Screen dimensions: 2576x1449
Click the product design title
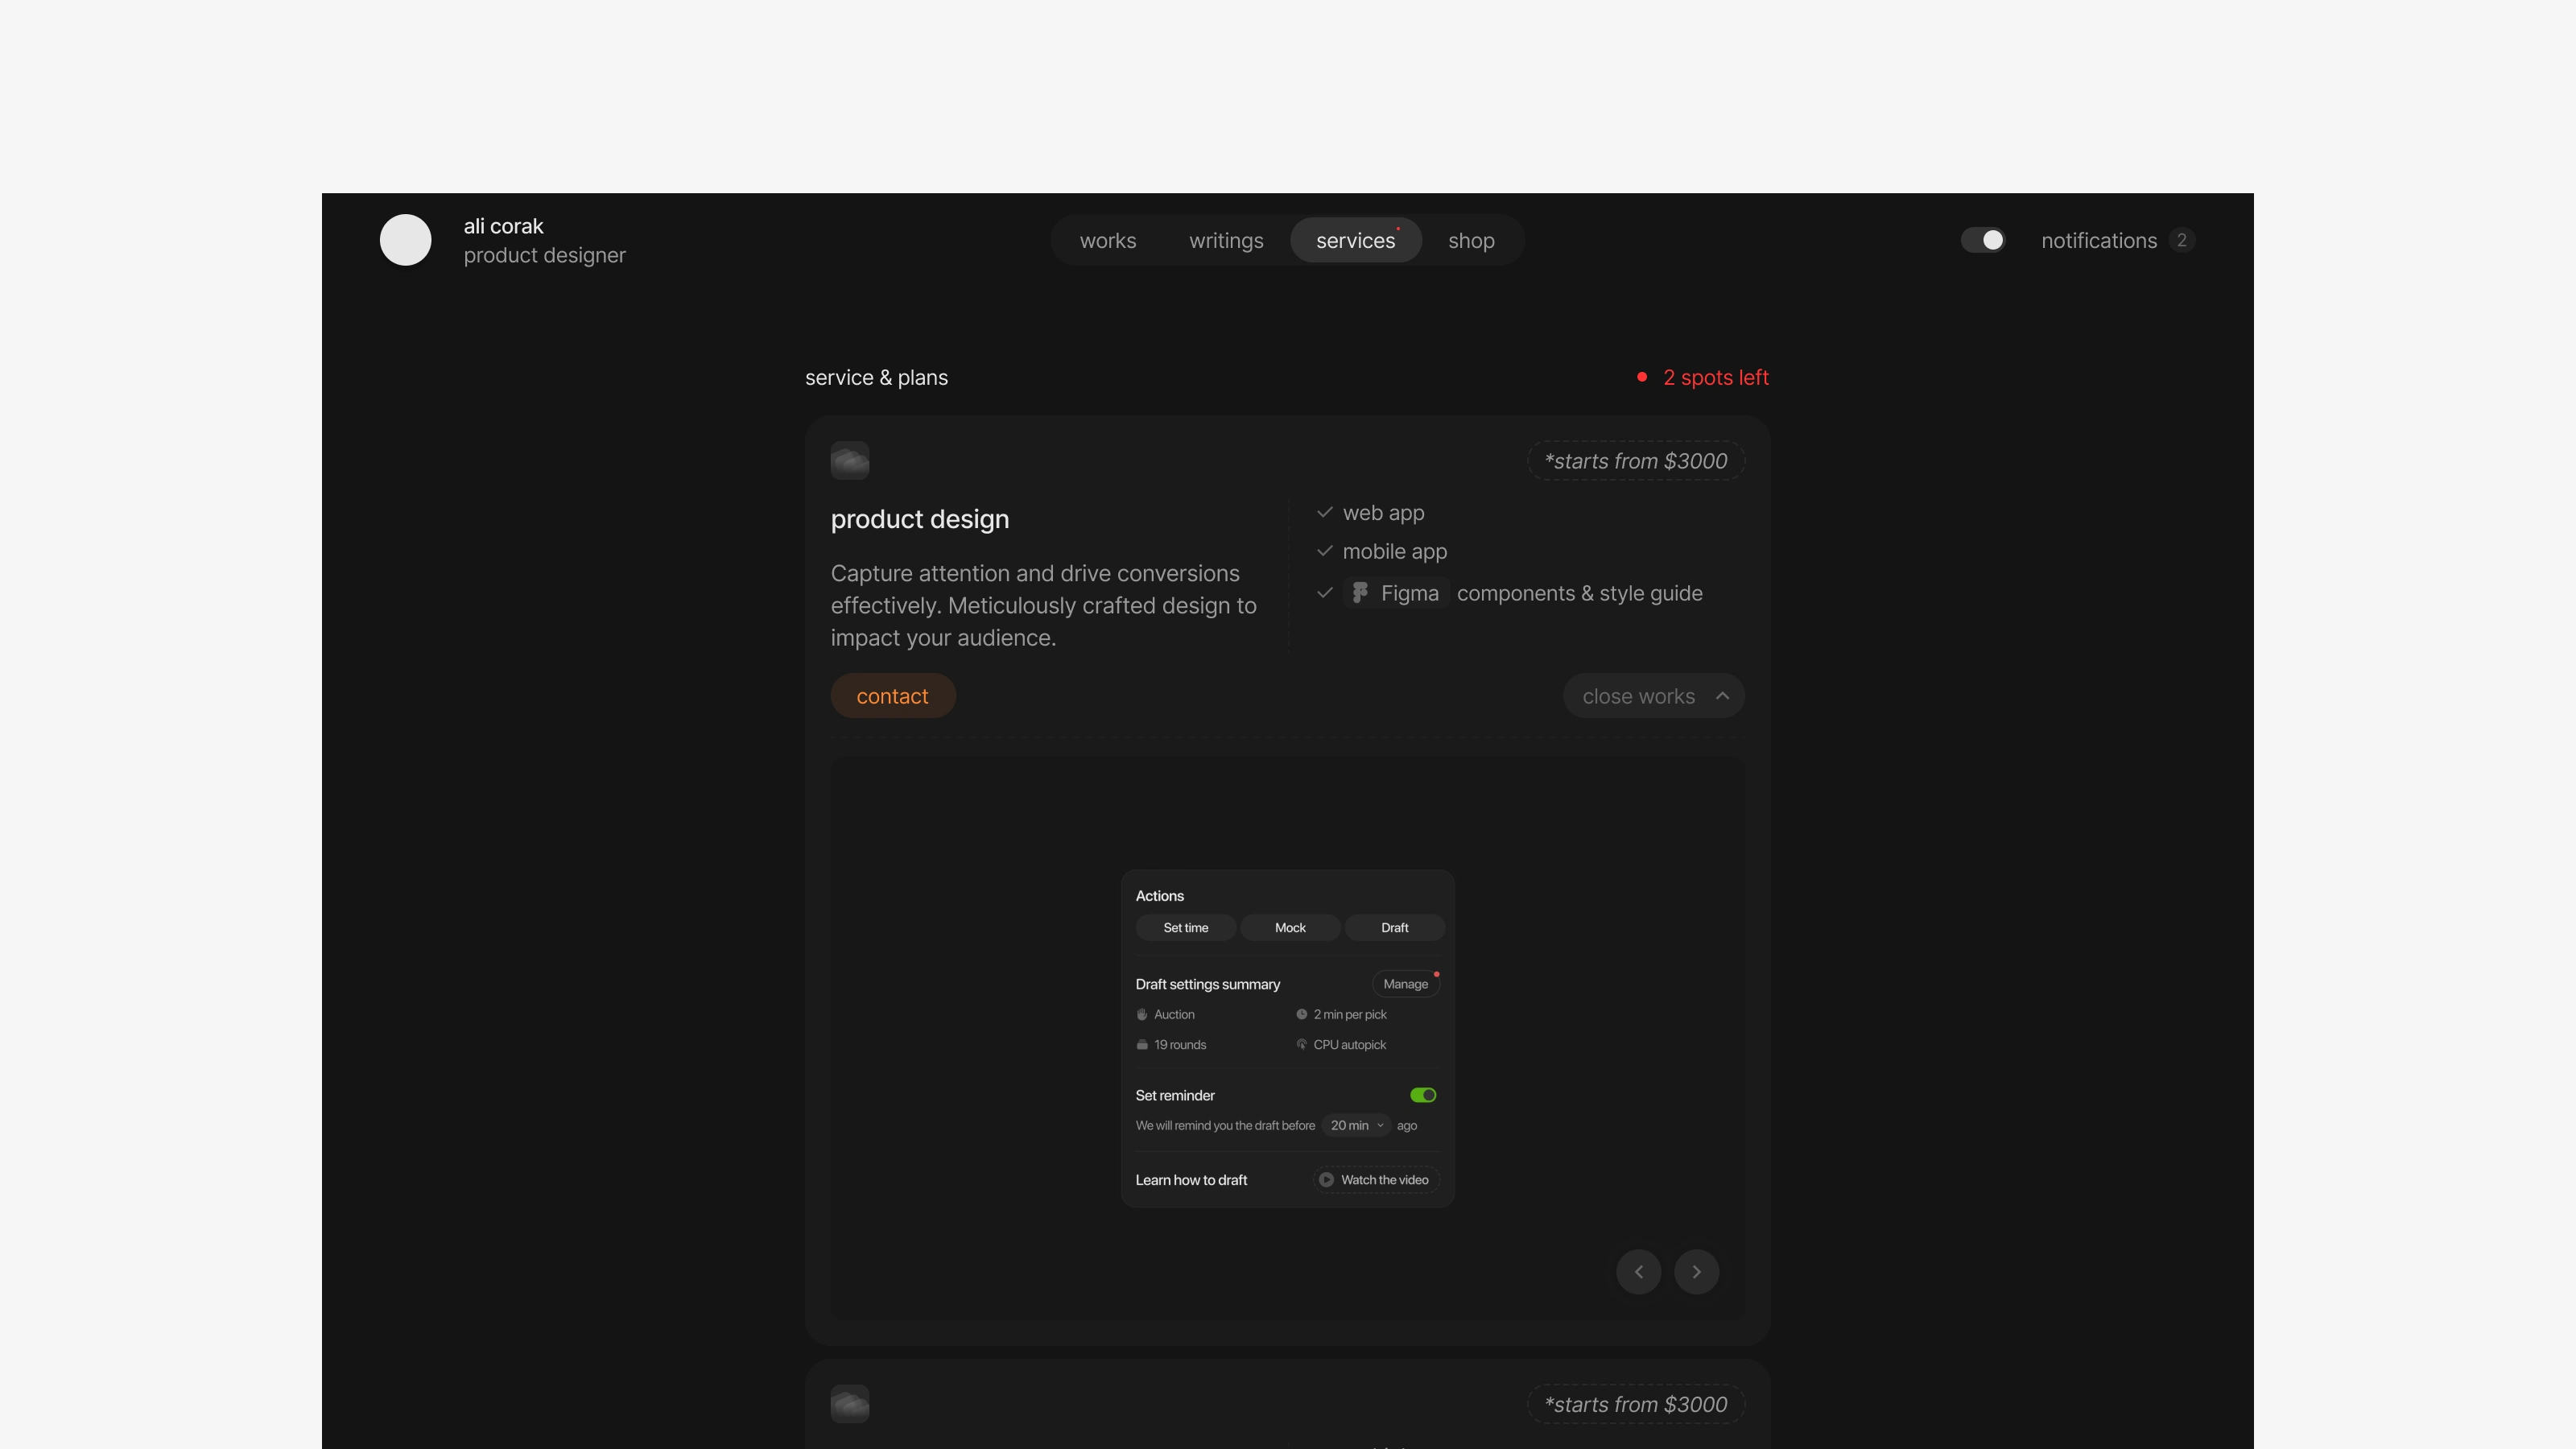tap(919, 519)
